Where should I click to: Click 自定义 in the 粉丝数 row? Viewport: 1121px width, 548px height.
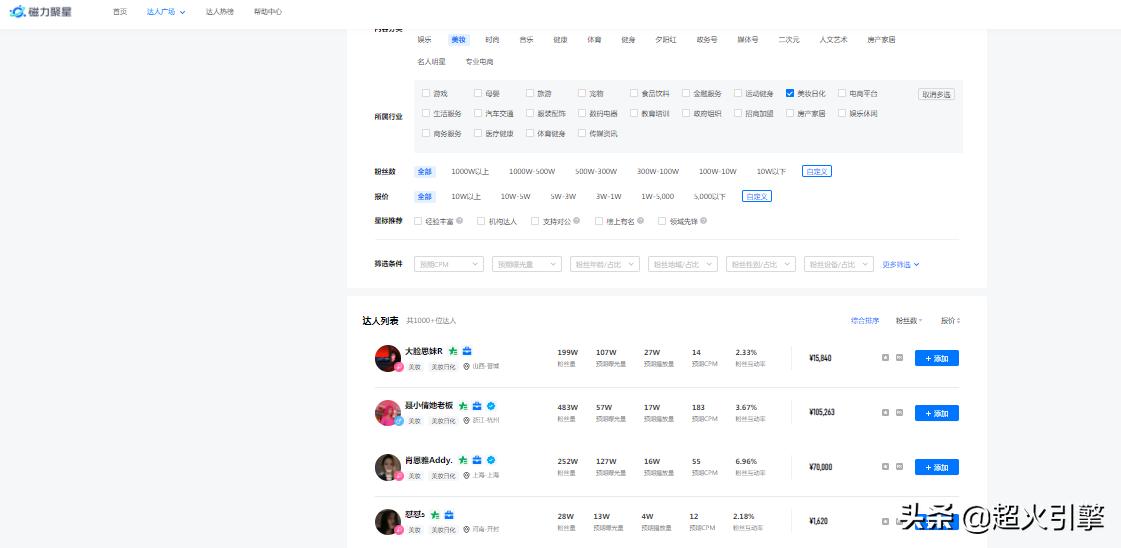(816, 171)
